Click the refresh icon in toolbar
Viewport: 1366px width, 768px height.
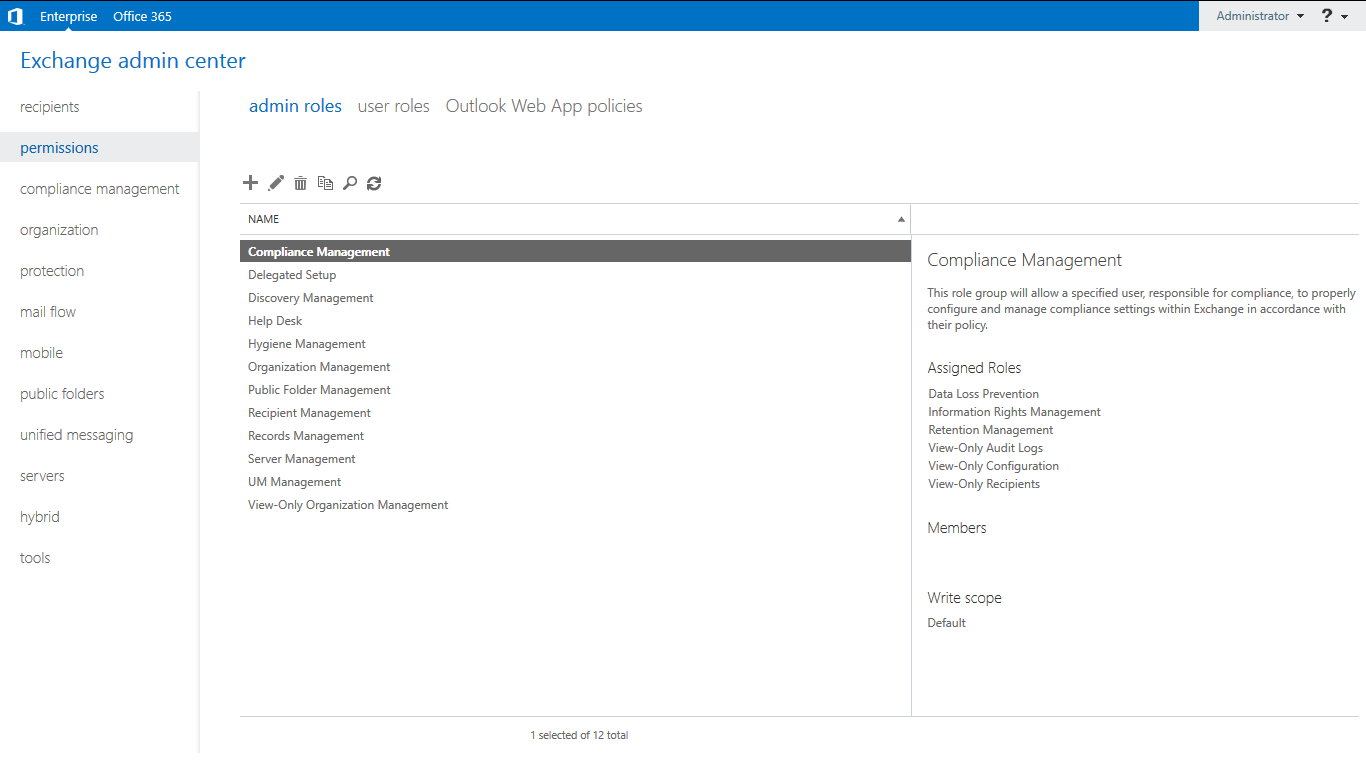click(x=374, y=183)
